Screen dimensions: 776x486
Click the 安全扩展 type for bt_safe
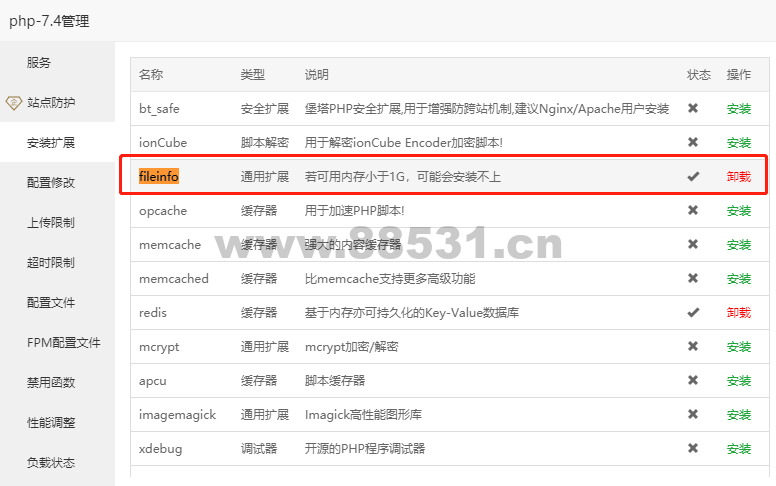[265, 109]
